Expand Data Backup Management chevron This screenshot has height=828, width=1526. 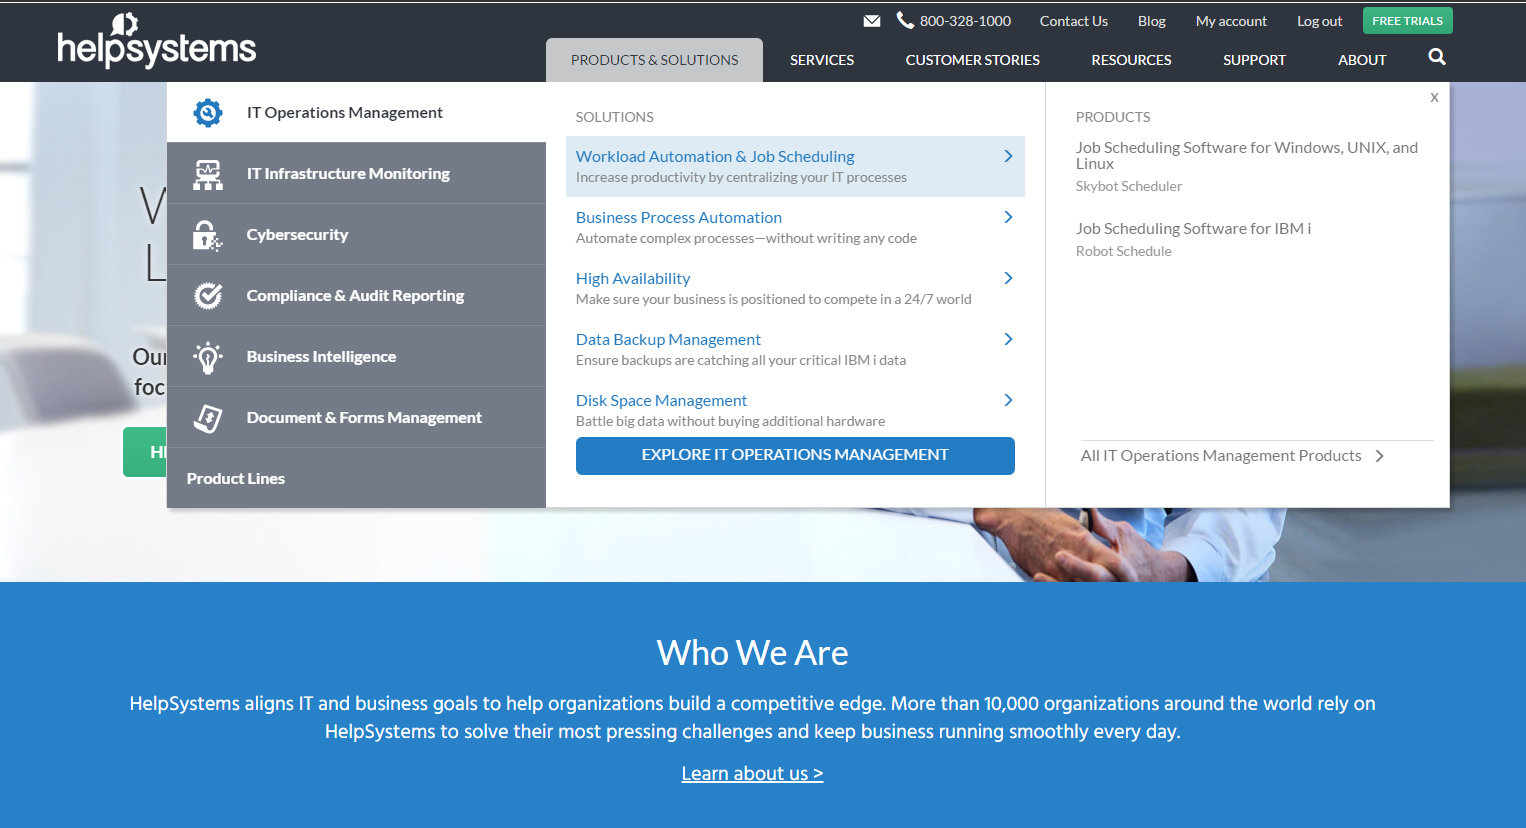[x=1008, y=339]
